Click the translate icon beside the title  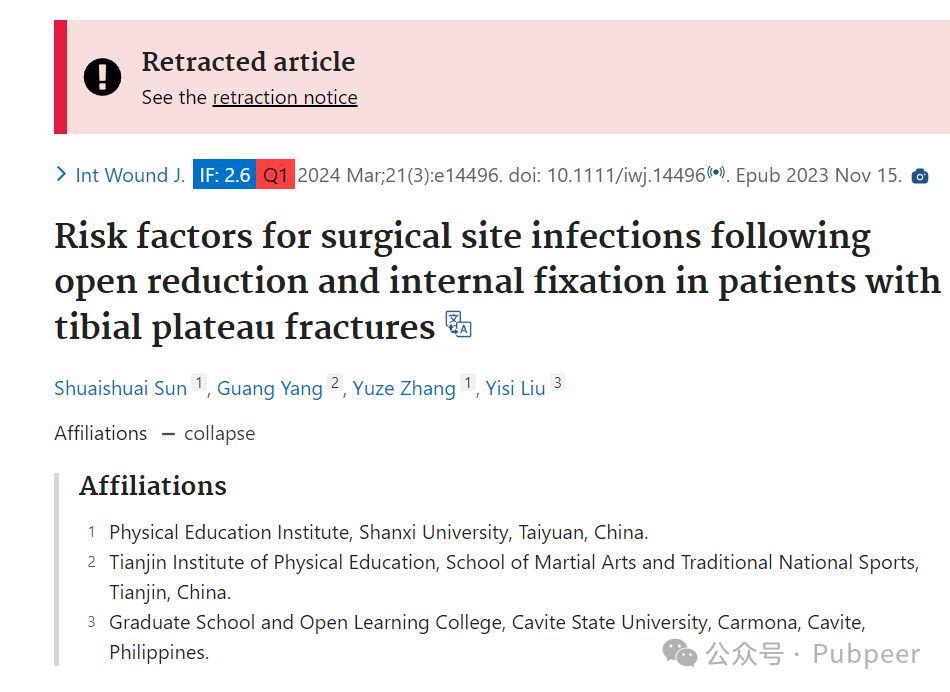(x=459, y=324)
